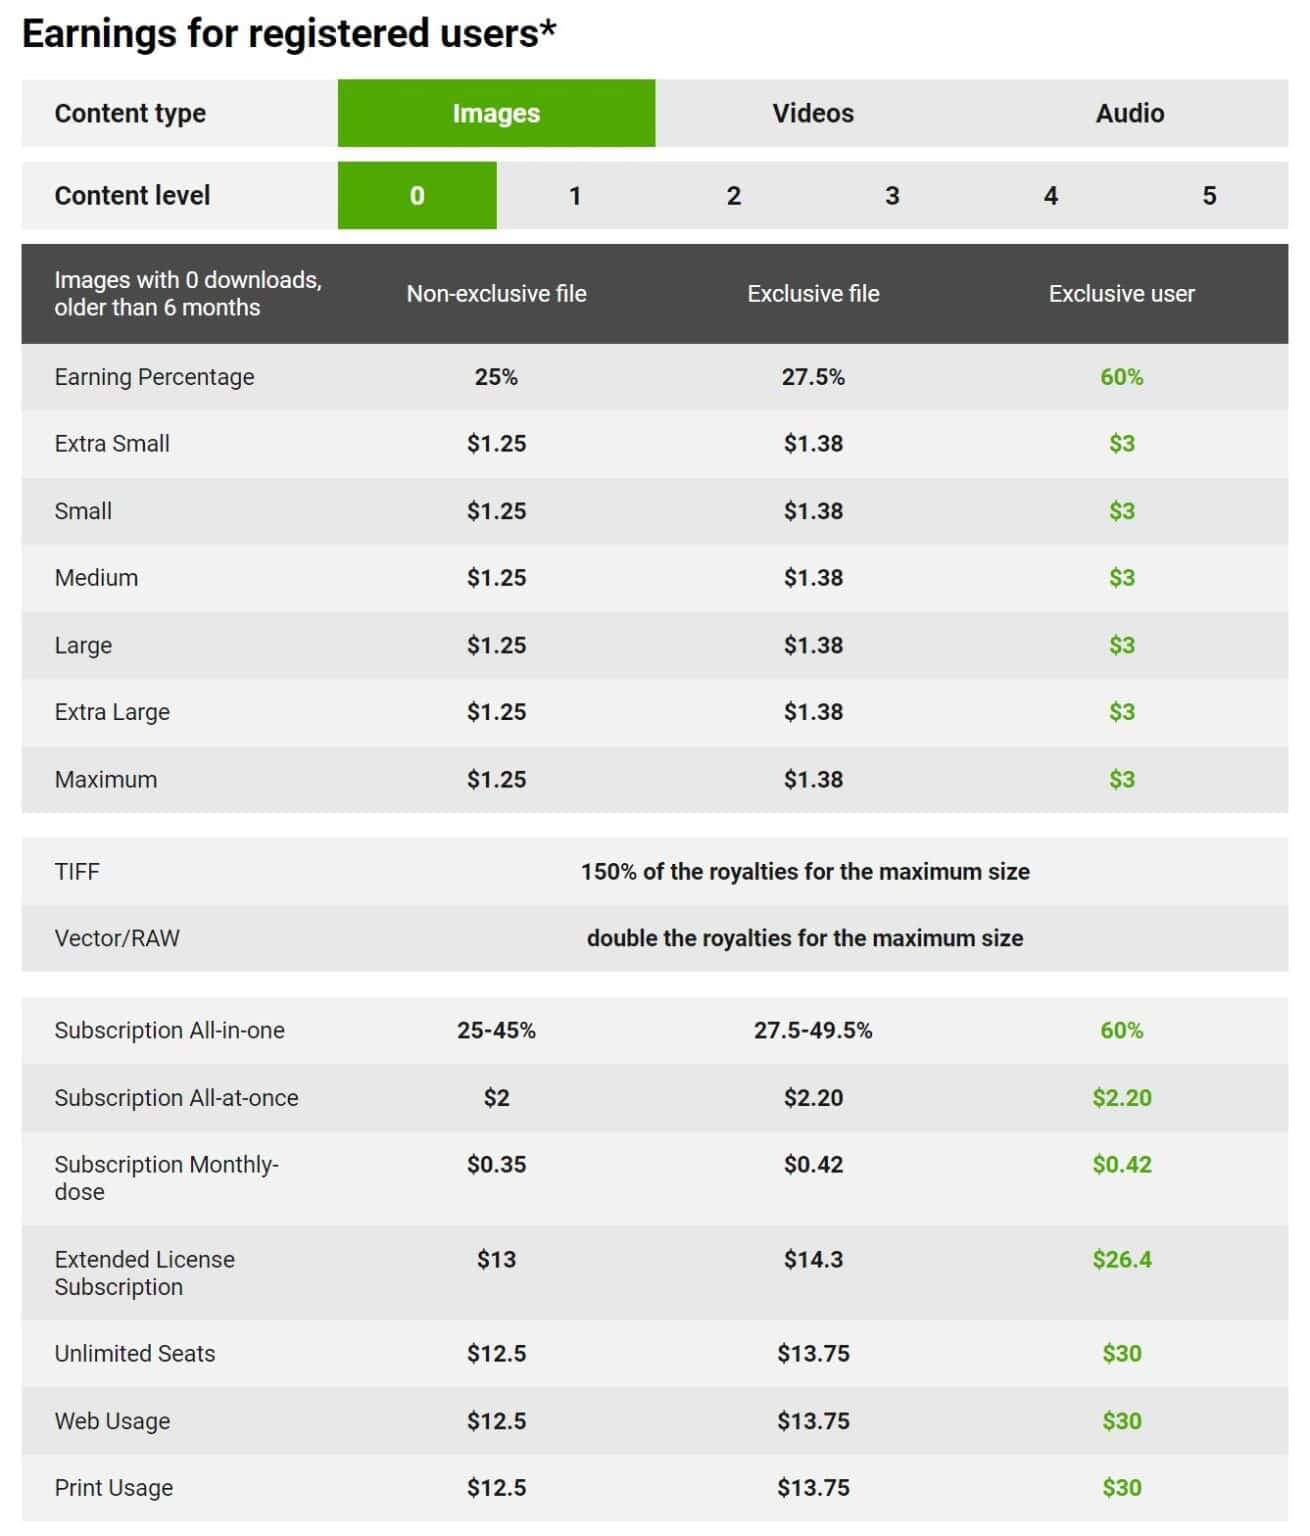1310x1536 pixels.
Task: Click the Earnings for registered users heading
Action: 289,34
